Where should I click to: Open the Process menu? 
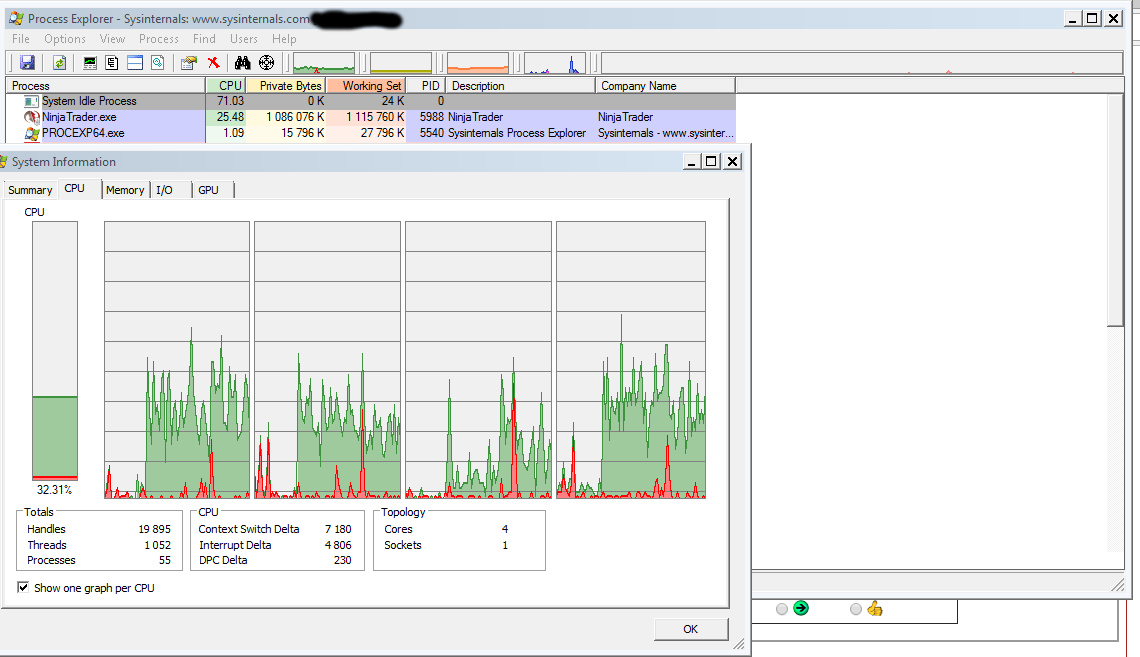tap(158, 39)
